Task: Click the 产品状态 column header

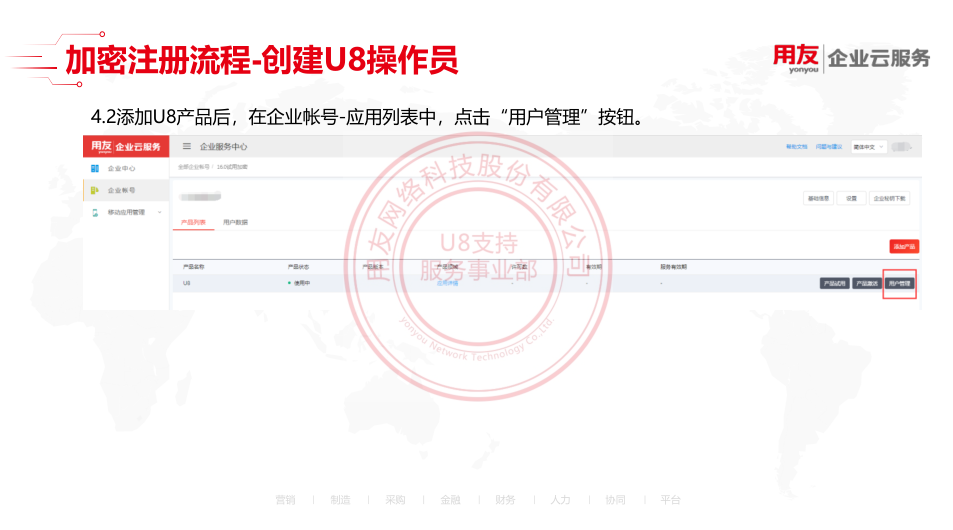Action: tap(298, 267)
